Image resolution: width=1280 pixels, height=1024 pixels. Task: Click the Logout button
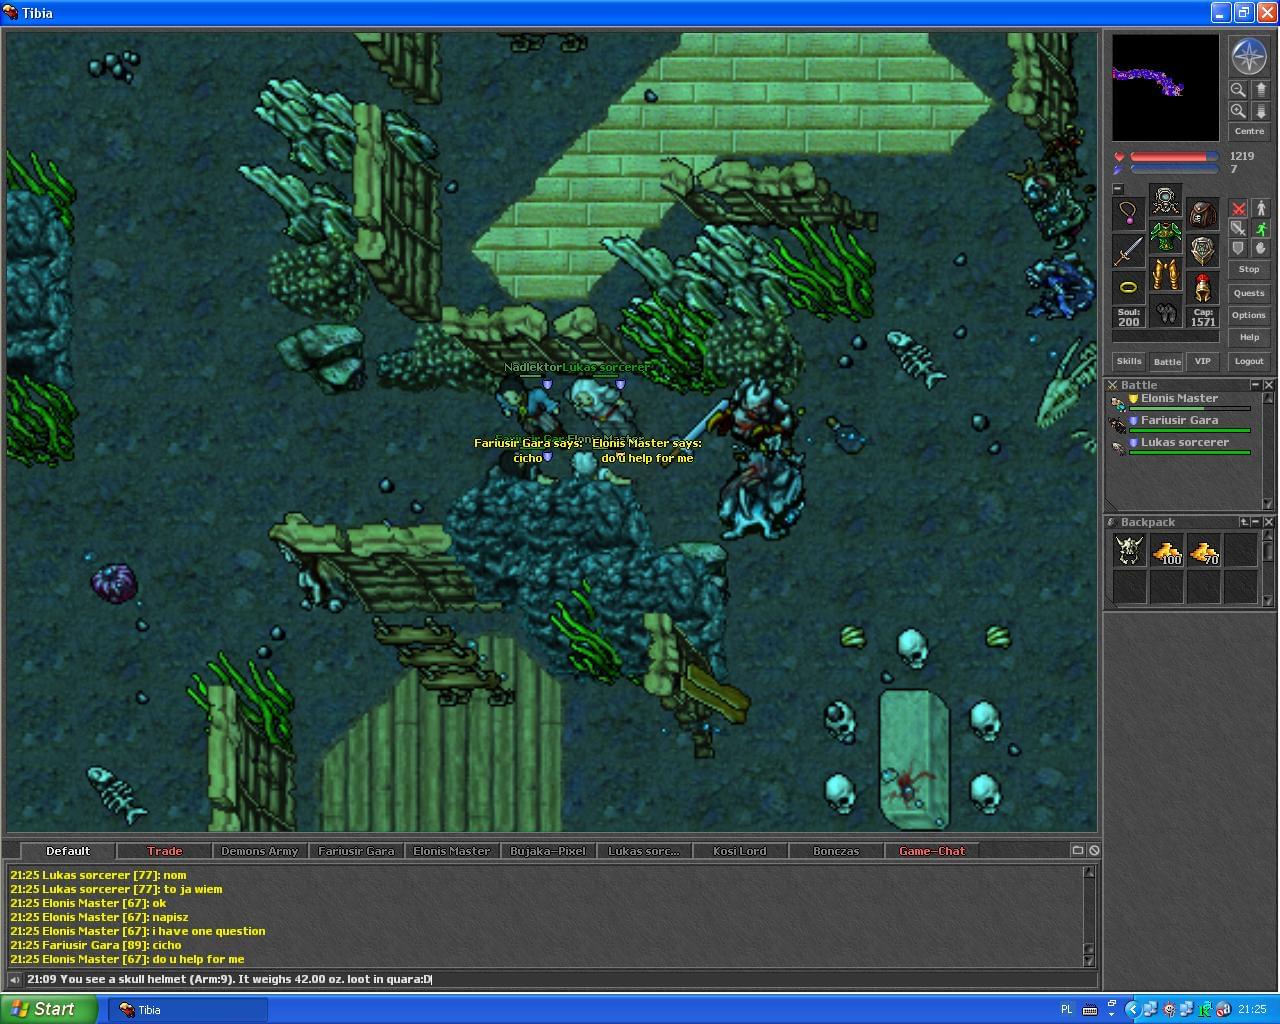[x=1249, y=361]
